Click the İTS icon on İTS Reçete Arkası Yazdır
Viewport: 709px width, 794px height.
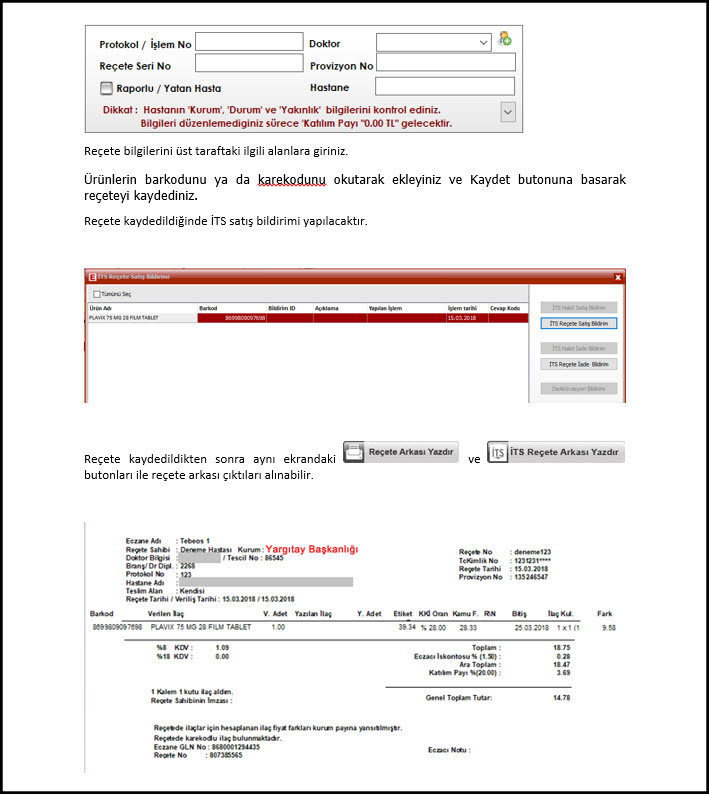click(x=498, y=452)
